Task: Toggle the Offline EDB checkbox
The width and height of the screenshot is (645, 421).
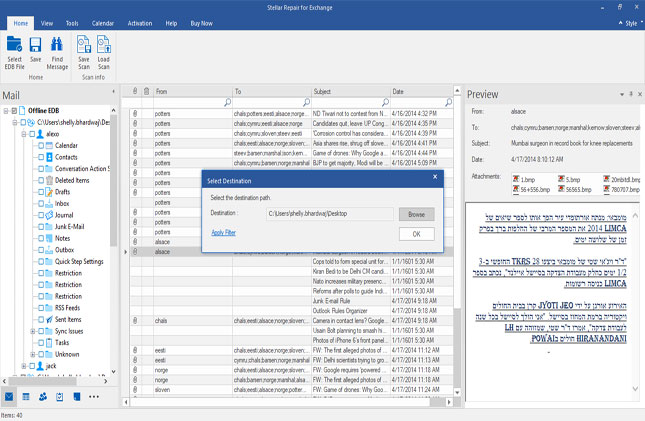Action: (x=14, y=111)
